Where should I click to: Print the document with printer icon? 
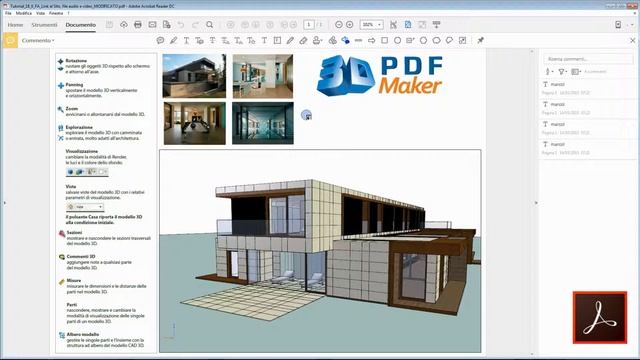tap(138, 25)
